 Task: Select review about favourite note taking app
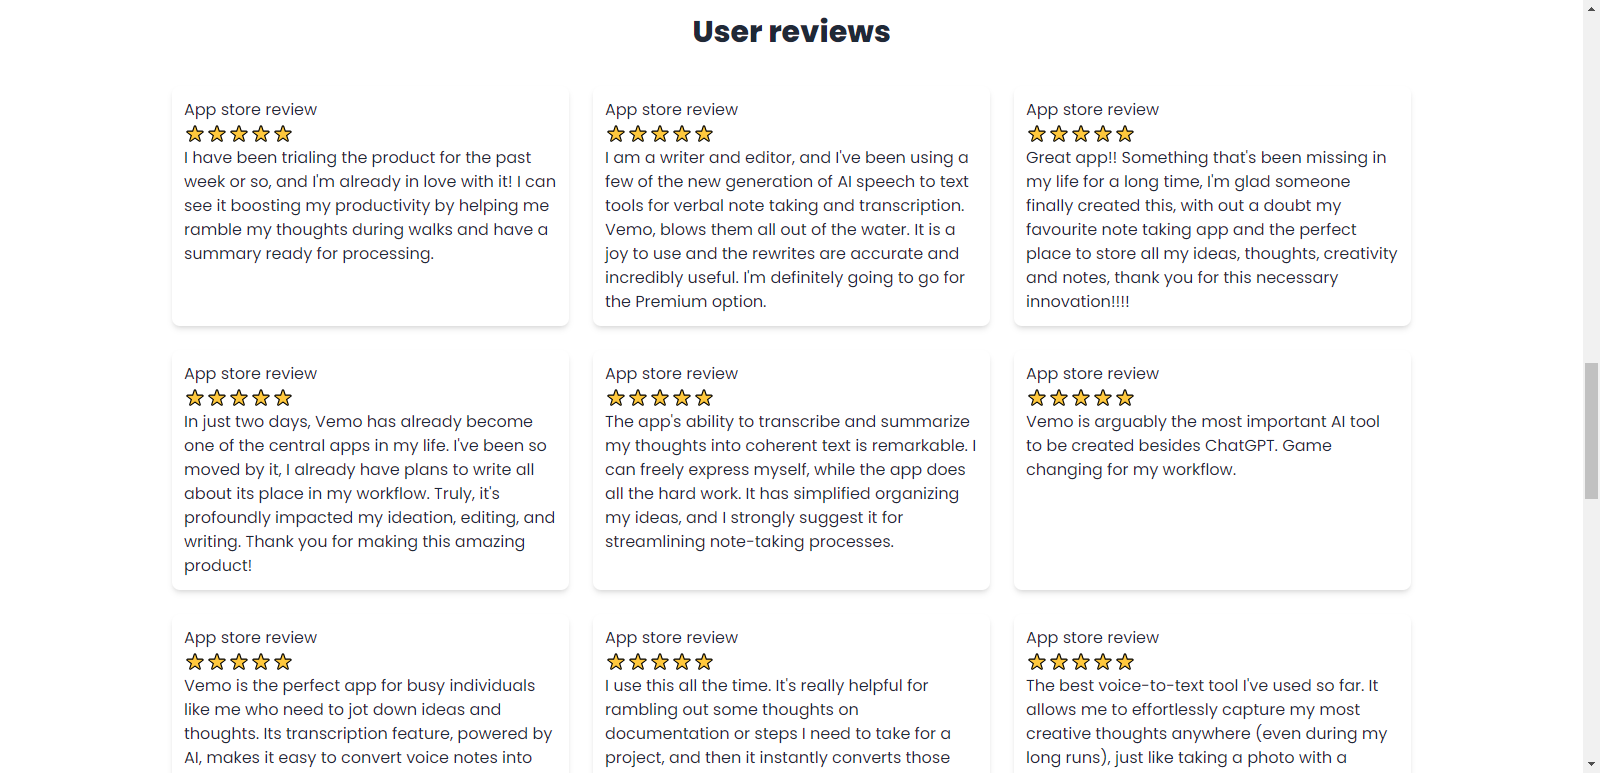pos(1212,207)
